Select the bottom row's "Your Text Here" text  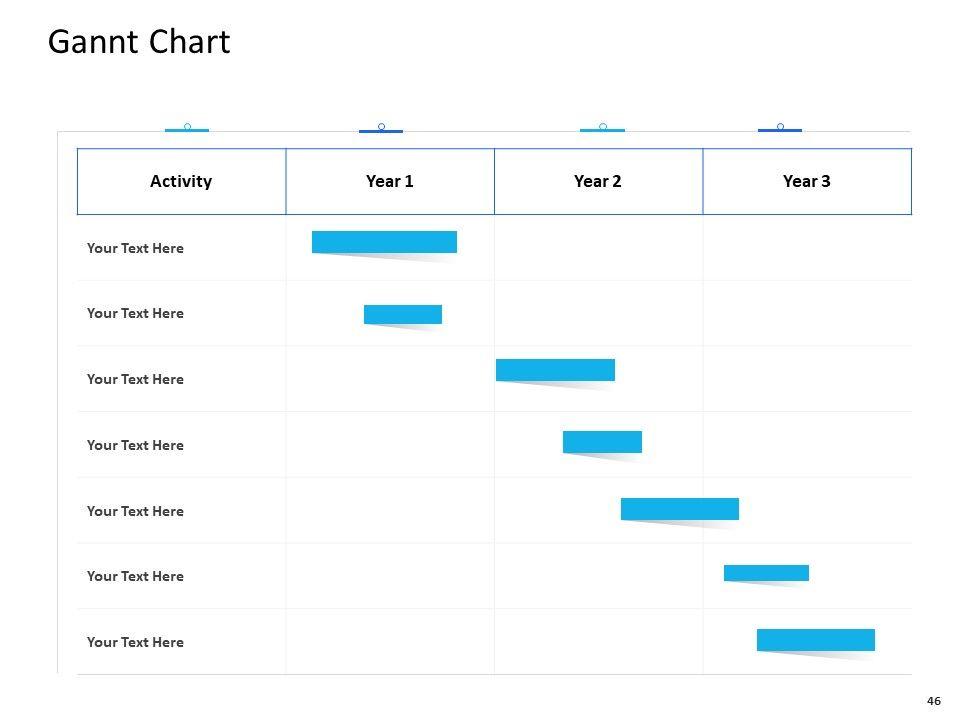[135, 642]
